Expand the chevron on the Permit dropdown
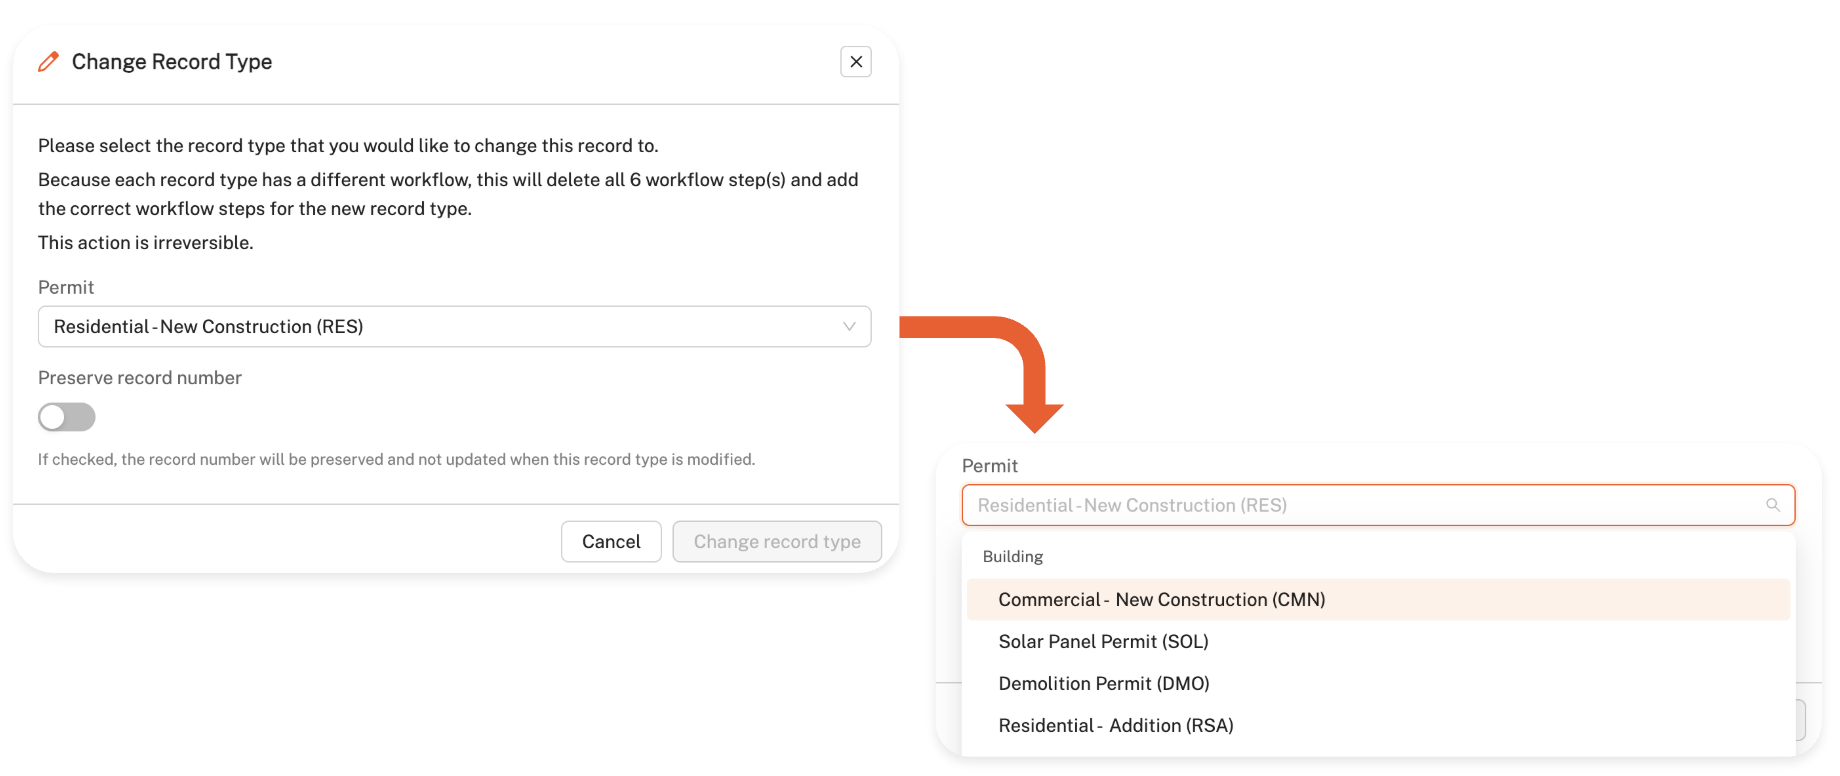 pyautogui.click(x=849, y=327)
